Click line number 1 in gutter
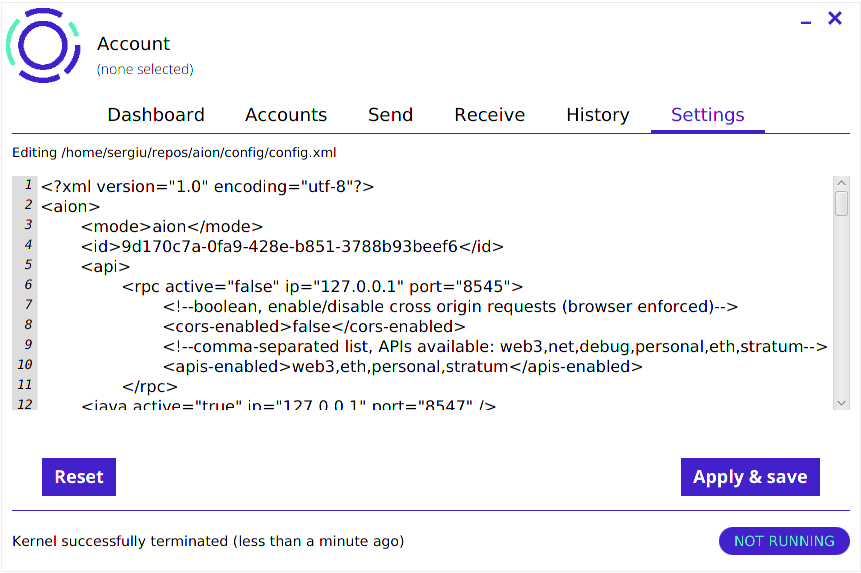The height and width of the screenshot is (573, 861). [x=28, y=185]
